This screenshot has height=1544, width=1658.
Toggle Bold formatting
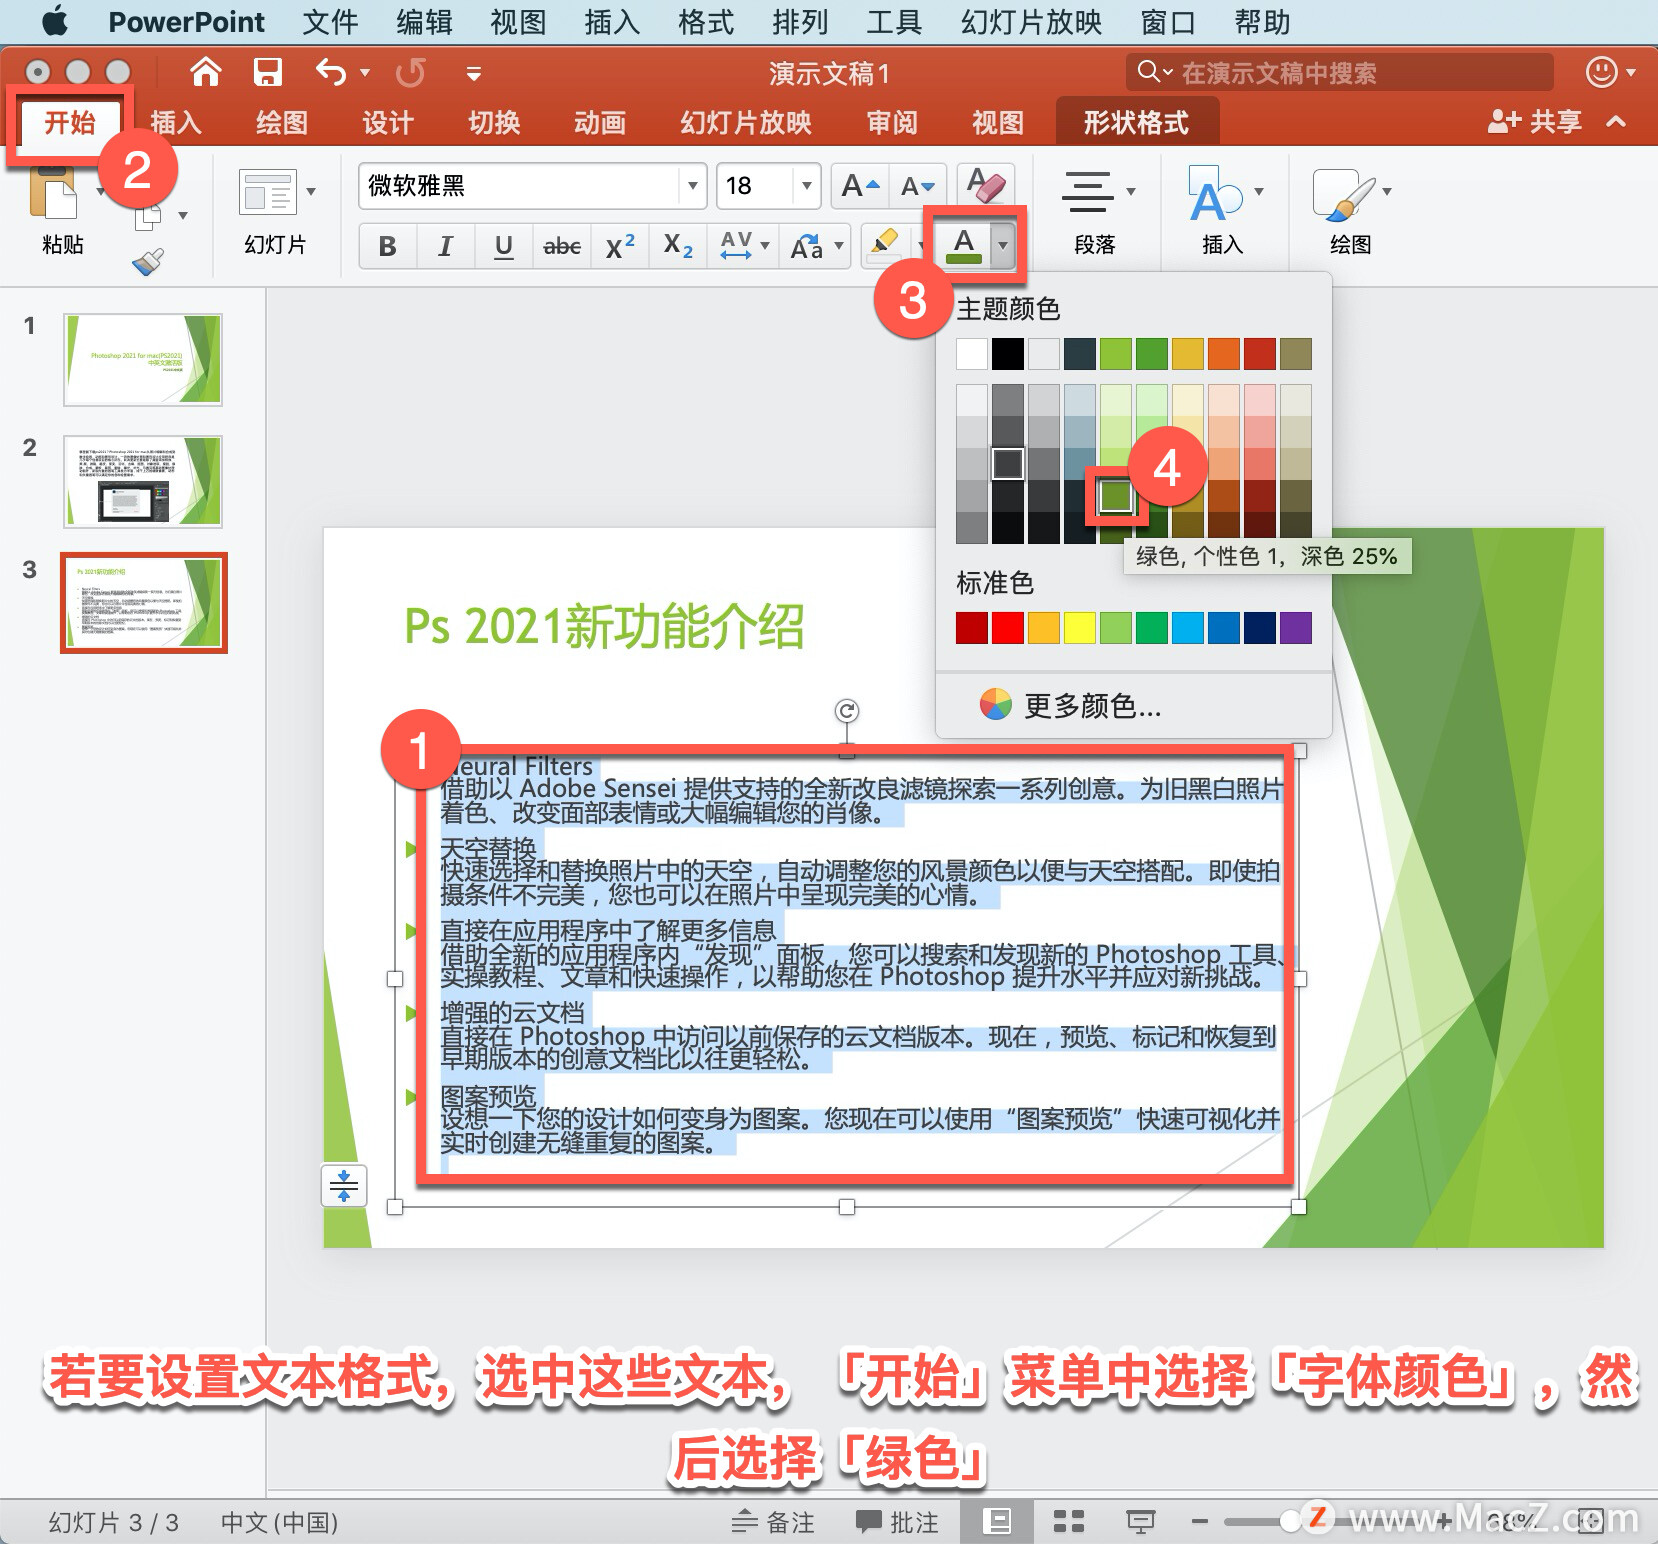[x=388, y=246]
